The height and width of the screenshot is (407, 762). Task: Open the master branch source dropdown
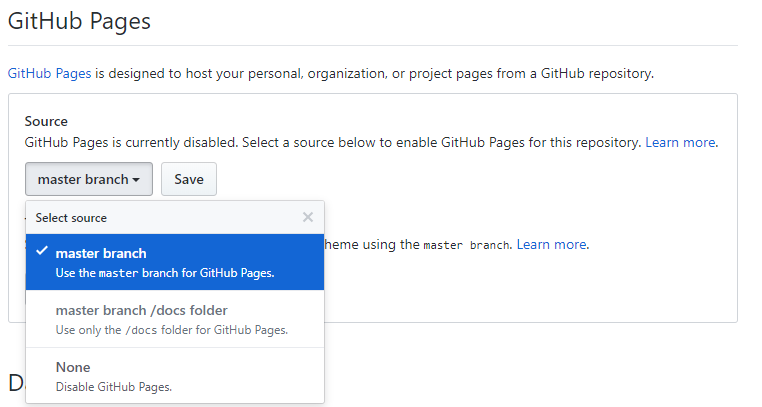tap(89, 179)
